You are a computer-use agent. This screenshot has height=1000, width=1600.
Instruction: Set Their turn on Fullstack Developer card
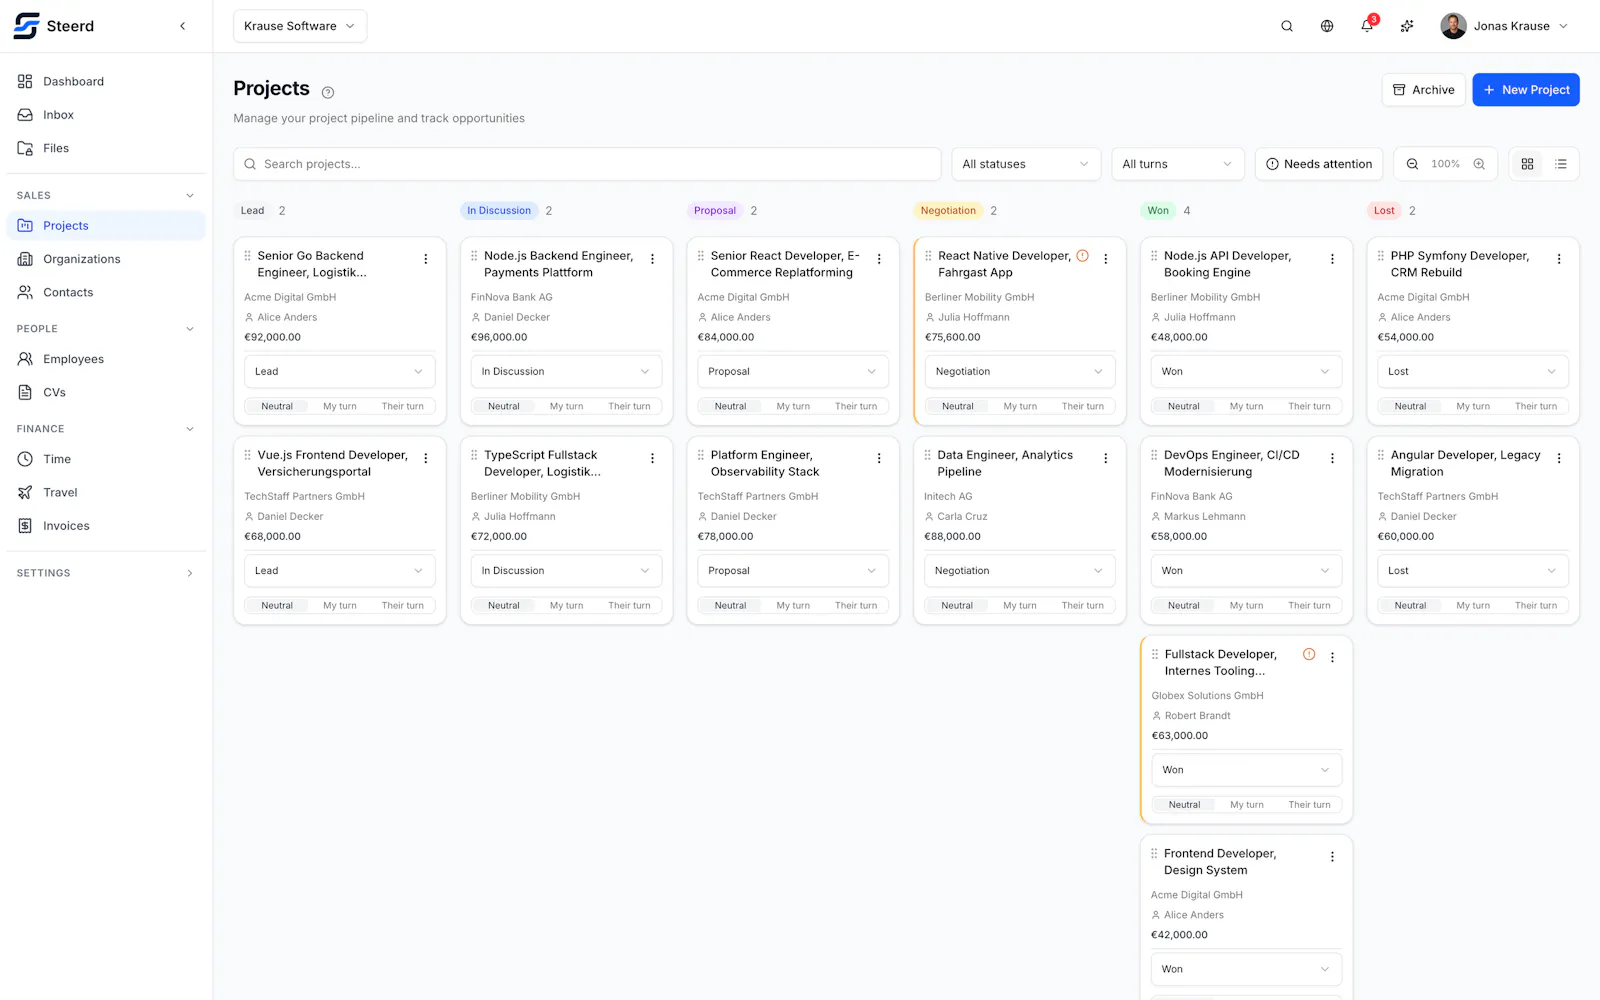point(1309,804)
